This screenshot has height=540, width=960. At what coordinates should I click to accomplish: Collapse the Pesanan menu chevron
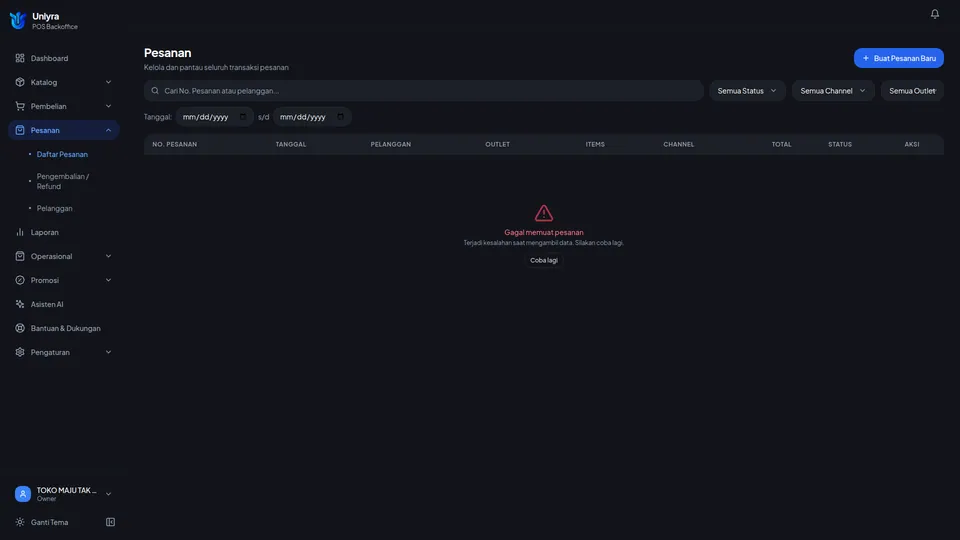coord(108,130)
